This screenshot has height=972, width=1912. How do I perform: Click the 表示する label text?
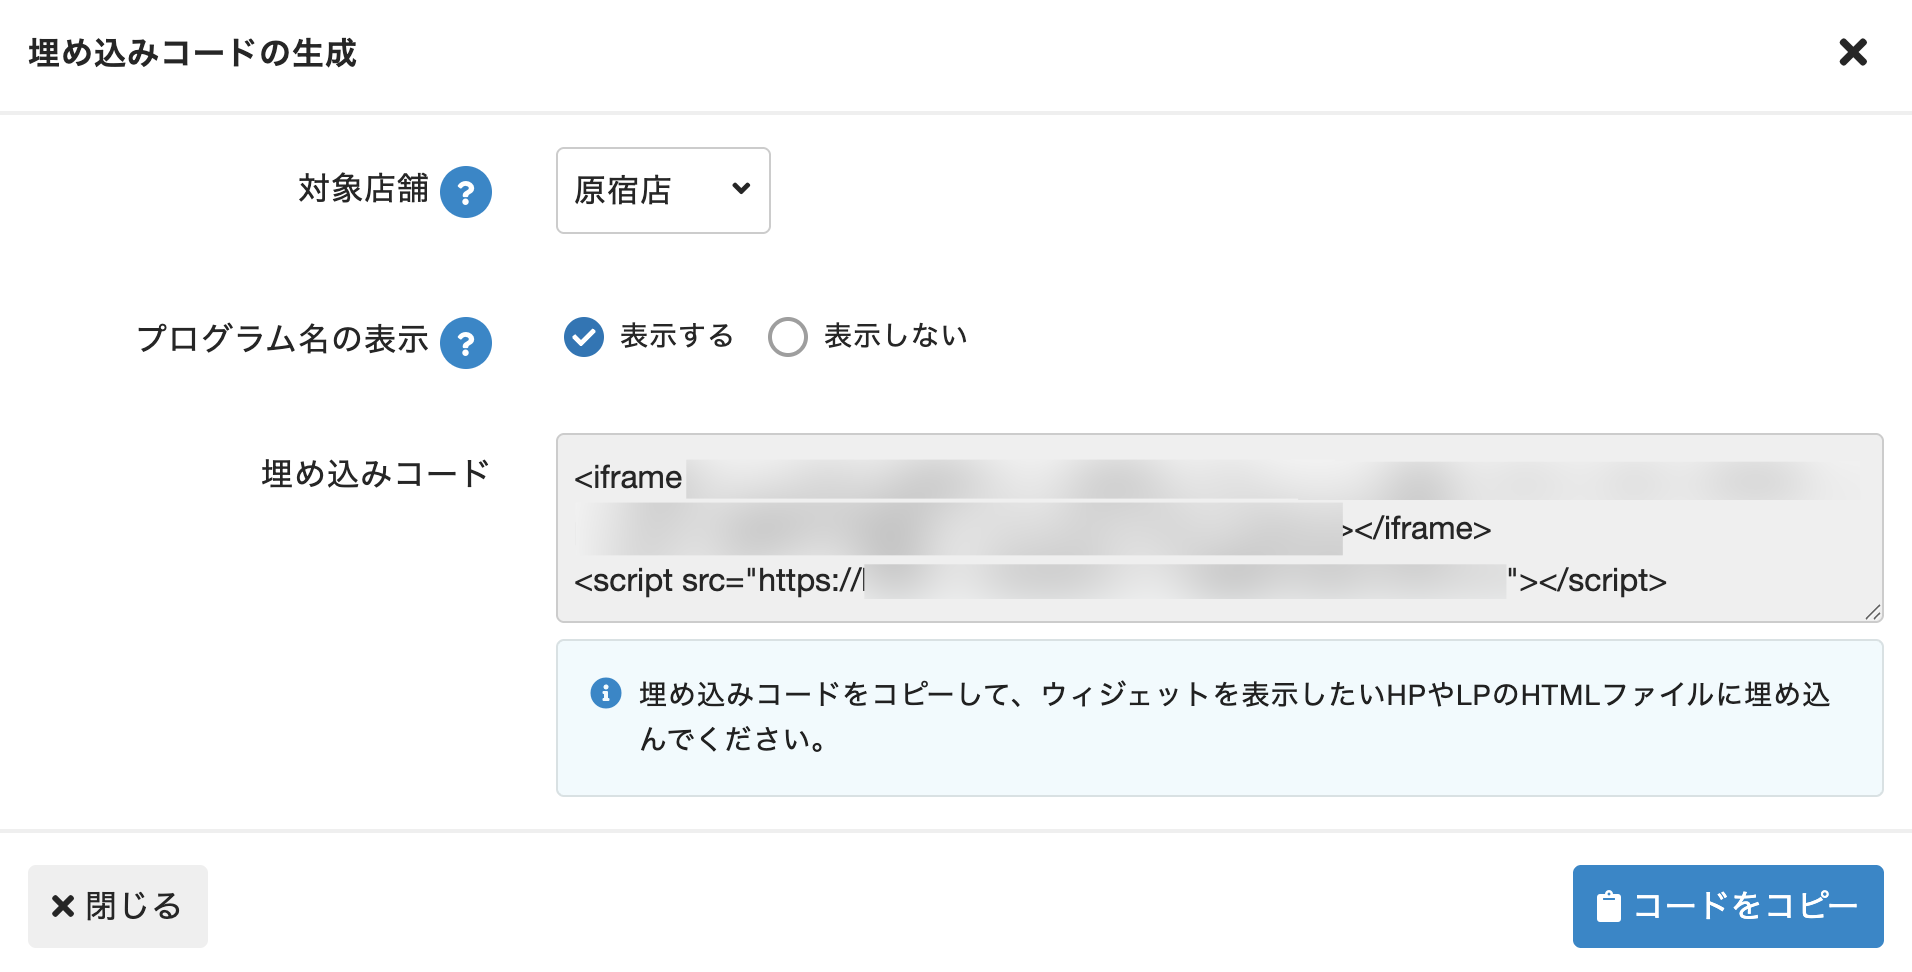676,336
